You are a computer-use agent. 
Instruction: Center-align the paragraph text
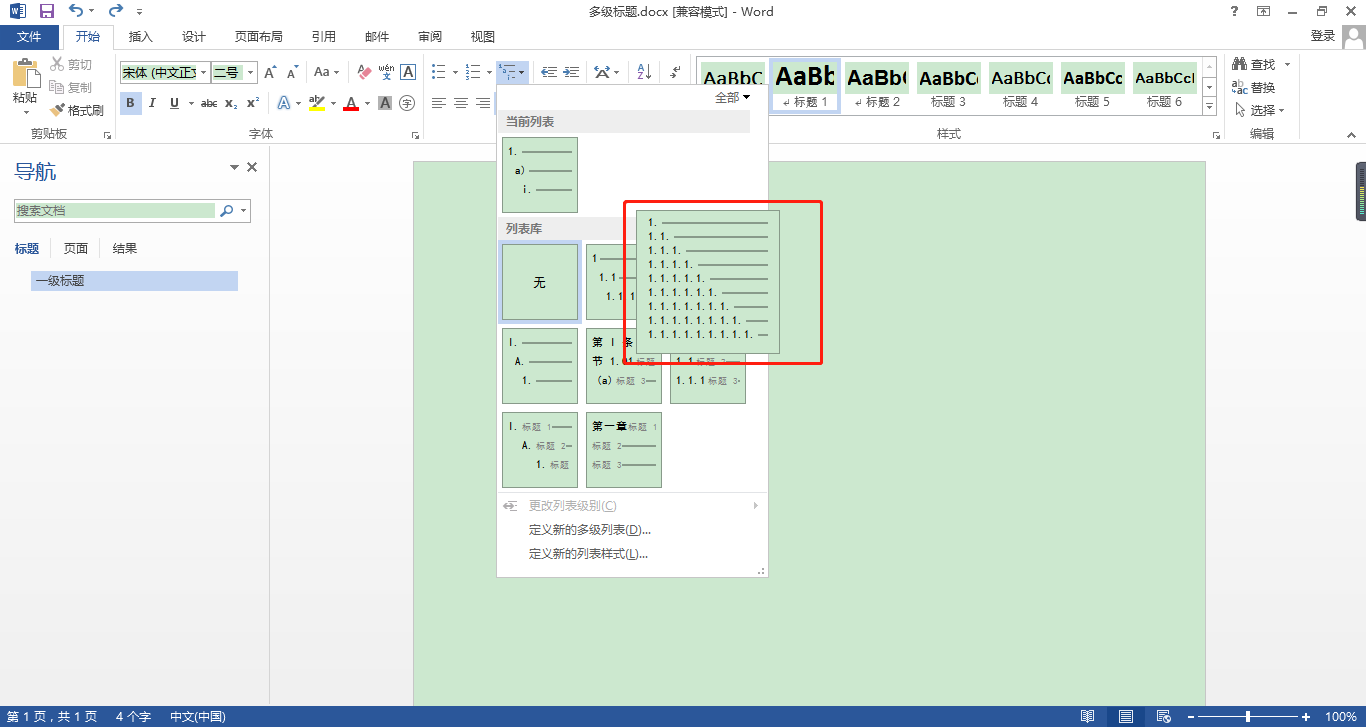pos(461,103)
